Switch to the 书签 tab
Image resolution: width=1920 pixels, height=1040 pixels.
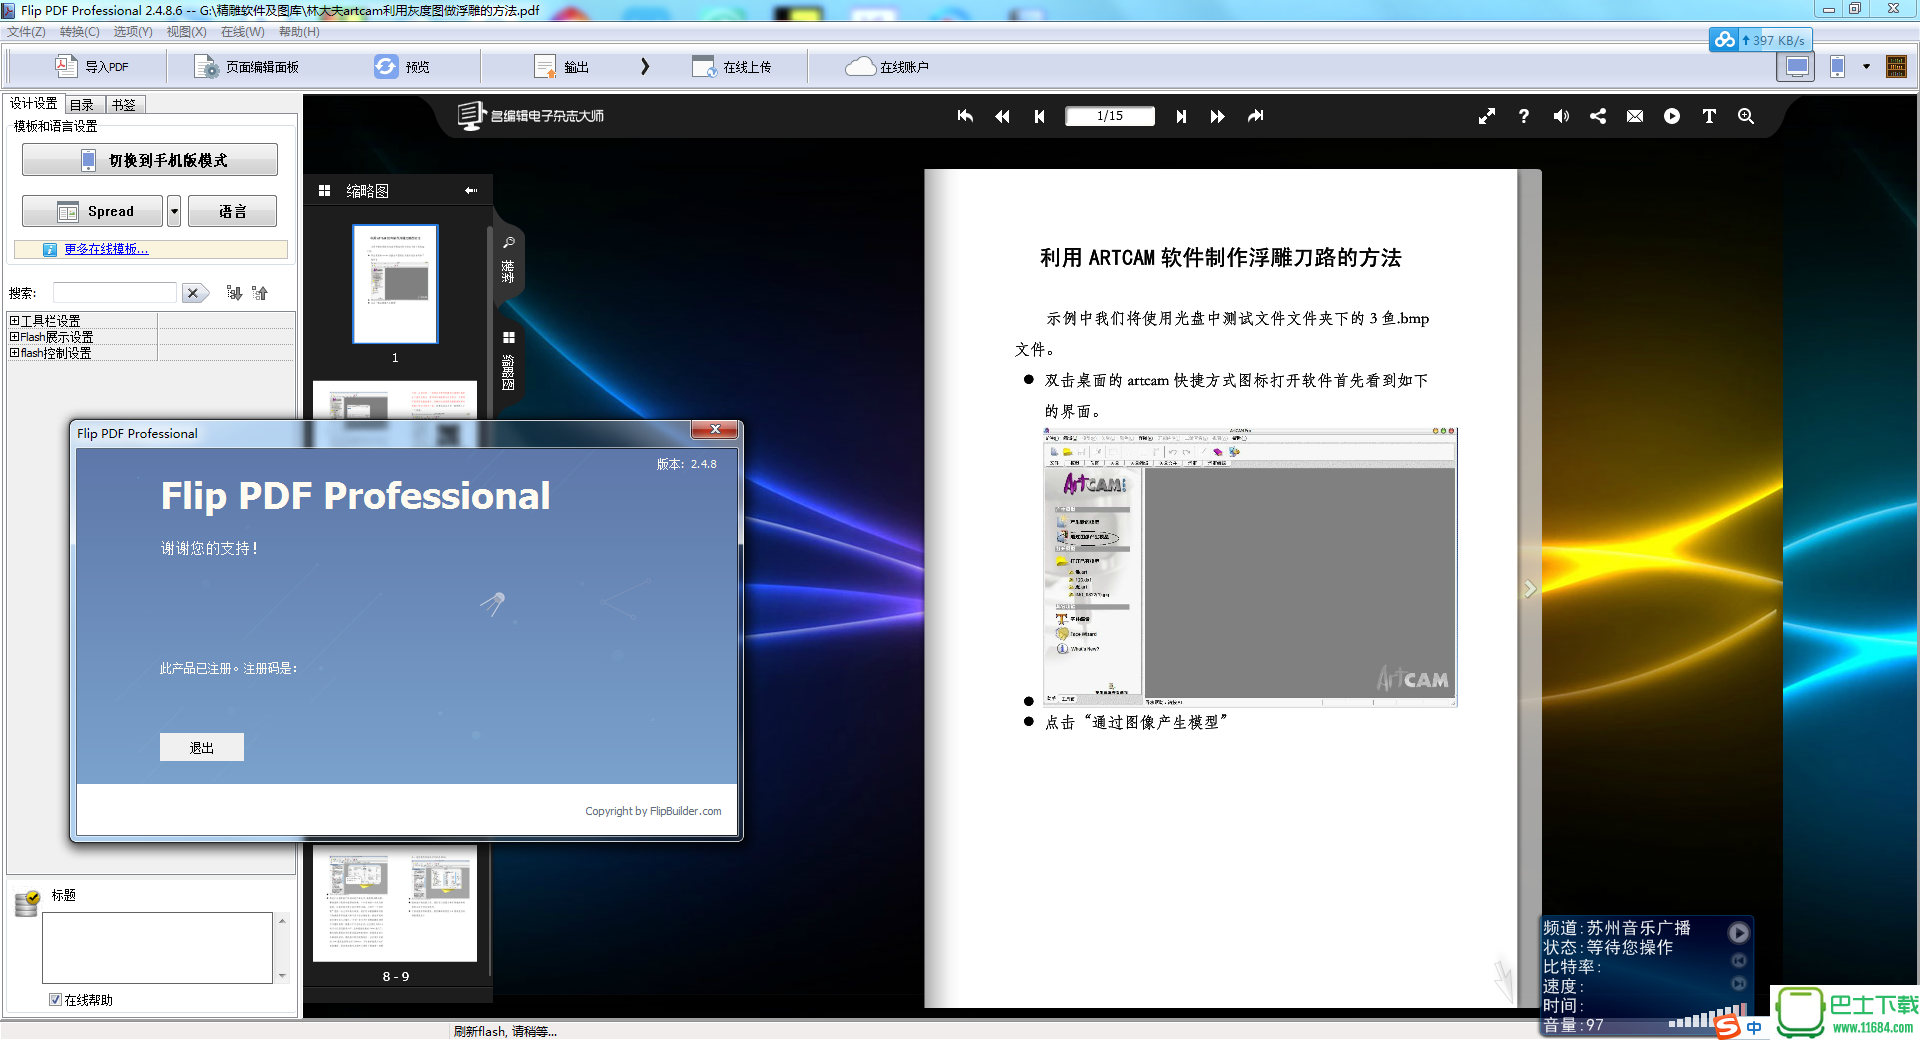click(x=124, y=105)
